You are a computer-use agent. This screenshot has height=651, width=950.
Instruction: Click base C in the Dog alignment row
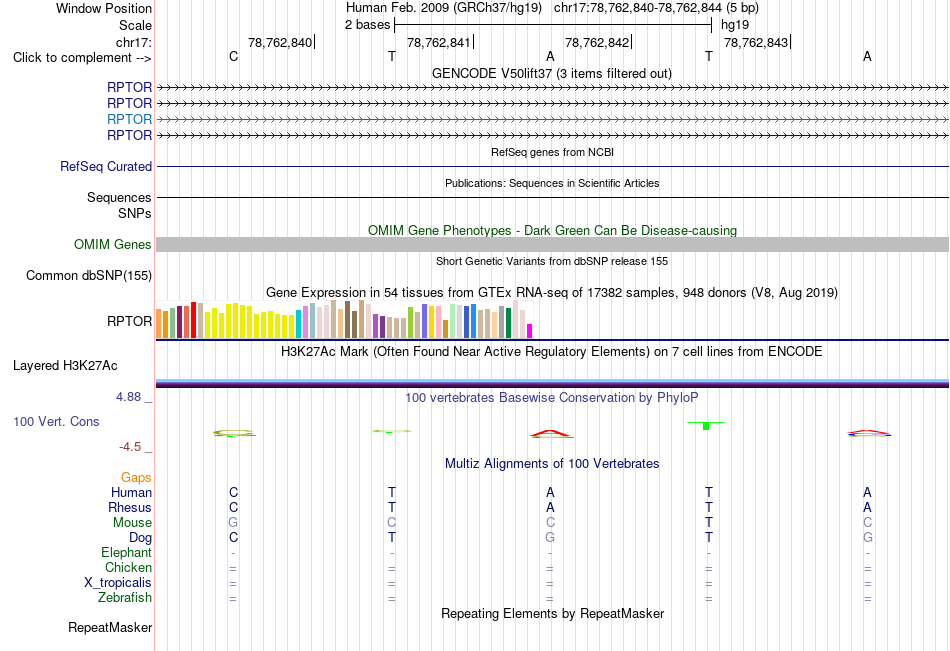click(233, 538)
